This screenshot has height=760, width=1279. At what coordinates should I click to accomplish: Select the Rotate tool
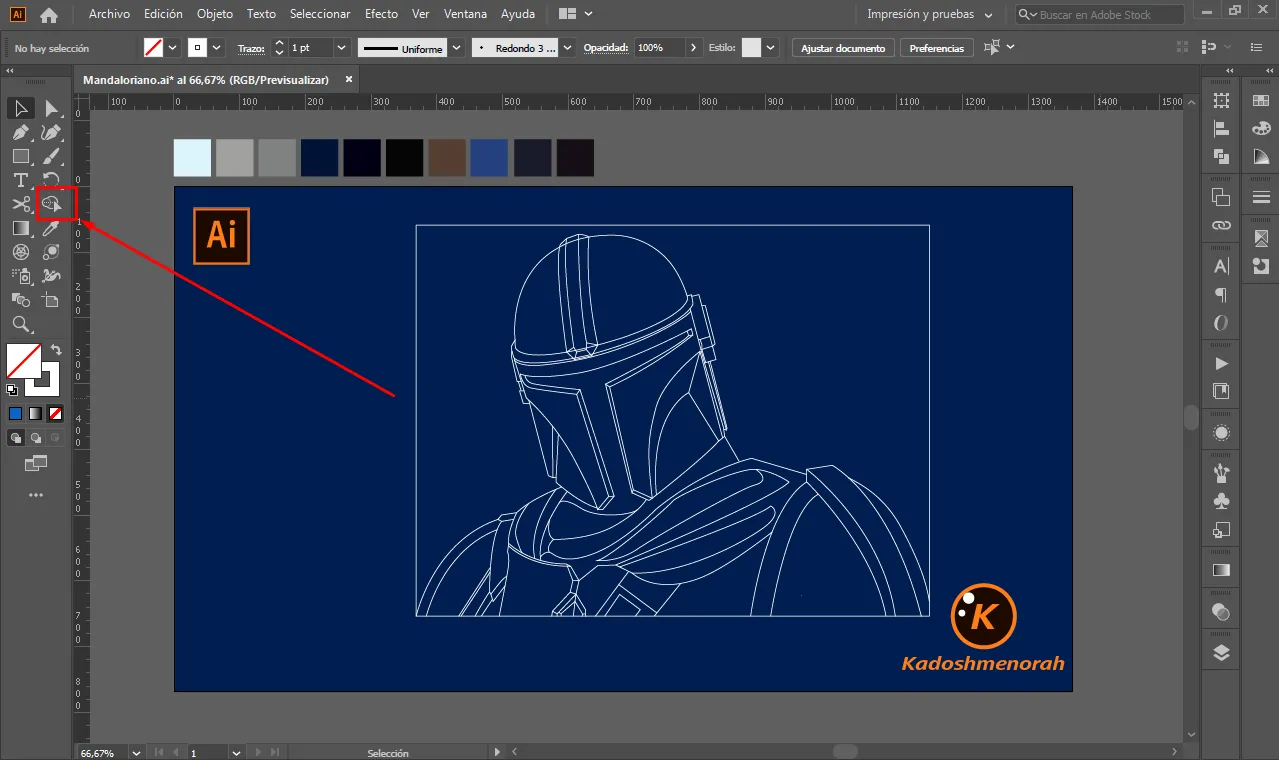(x=51, y=180)
